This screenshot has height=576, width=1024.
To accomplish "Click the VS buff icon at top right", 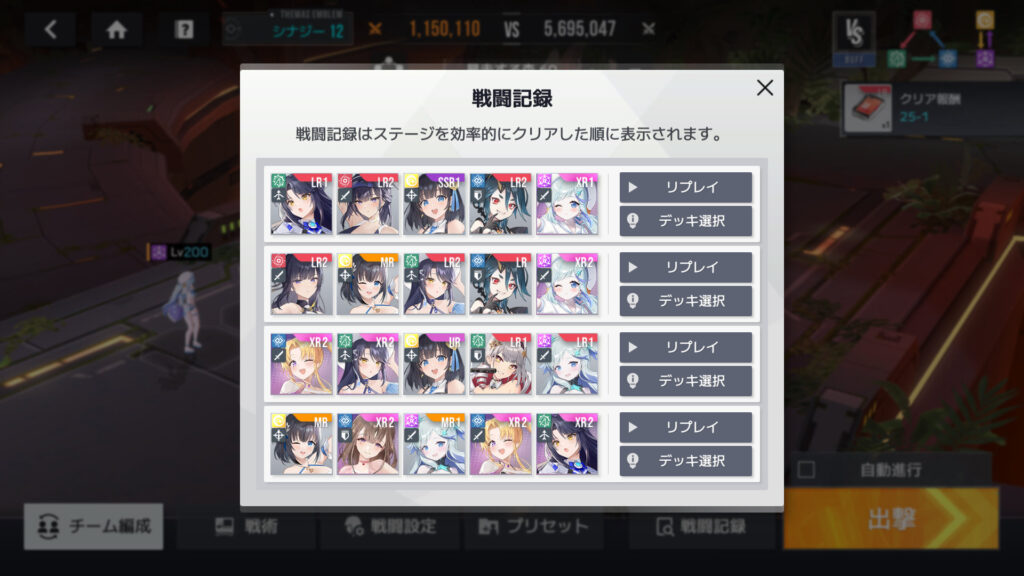I will [x=854, y=37].
